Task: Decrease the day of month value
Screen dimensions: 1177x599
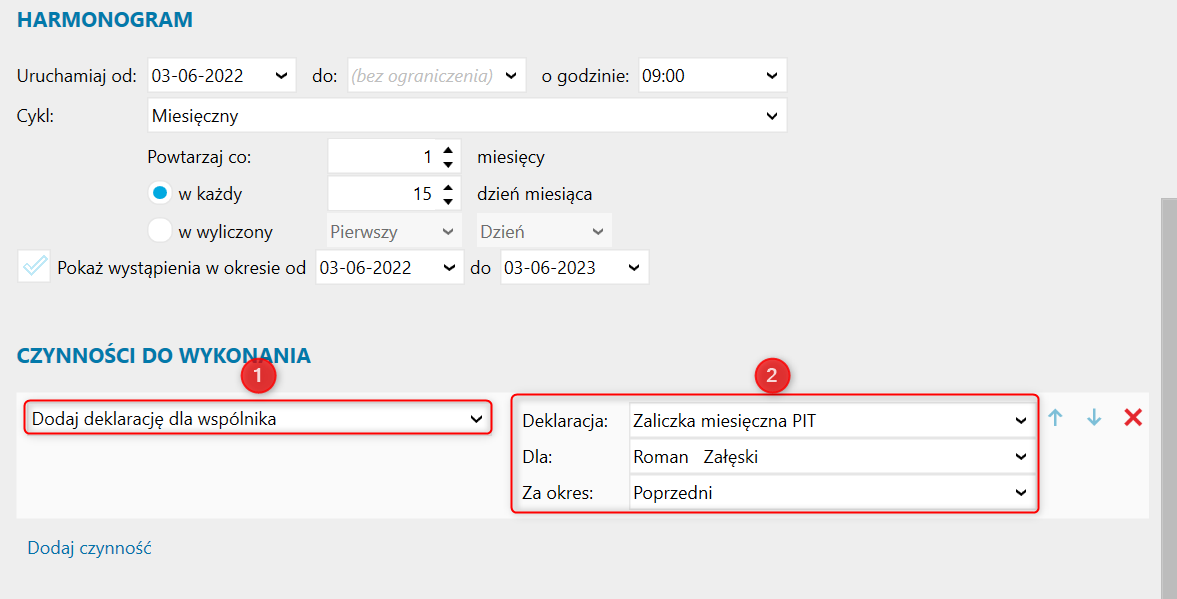Action: click(x=448, y=201)
